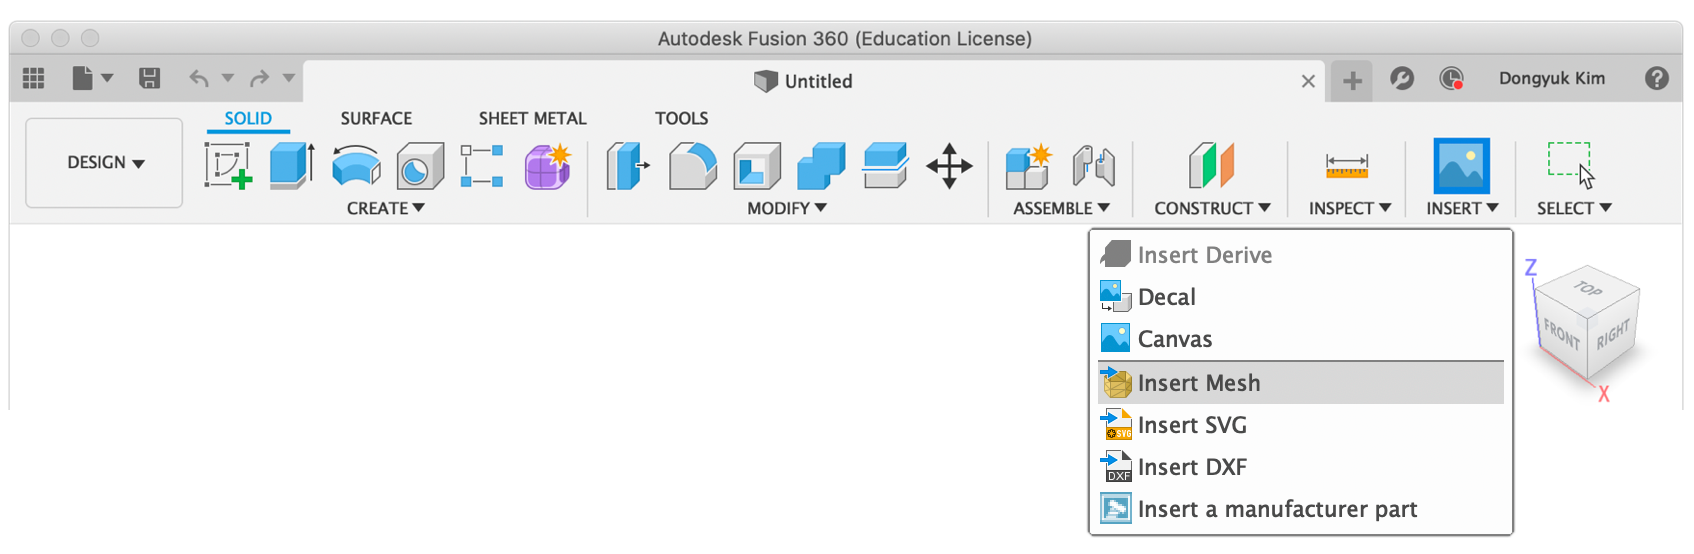Screen dimensions: 1694x554
Task: Open the Extensions icon in the title bar
Action: (x=1402, y=78)
